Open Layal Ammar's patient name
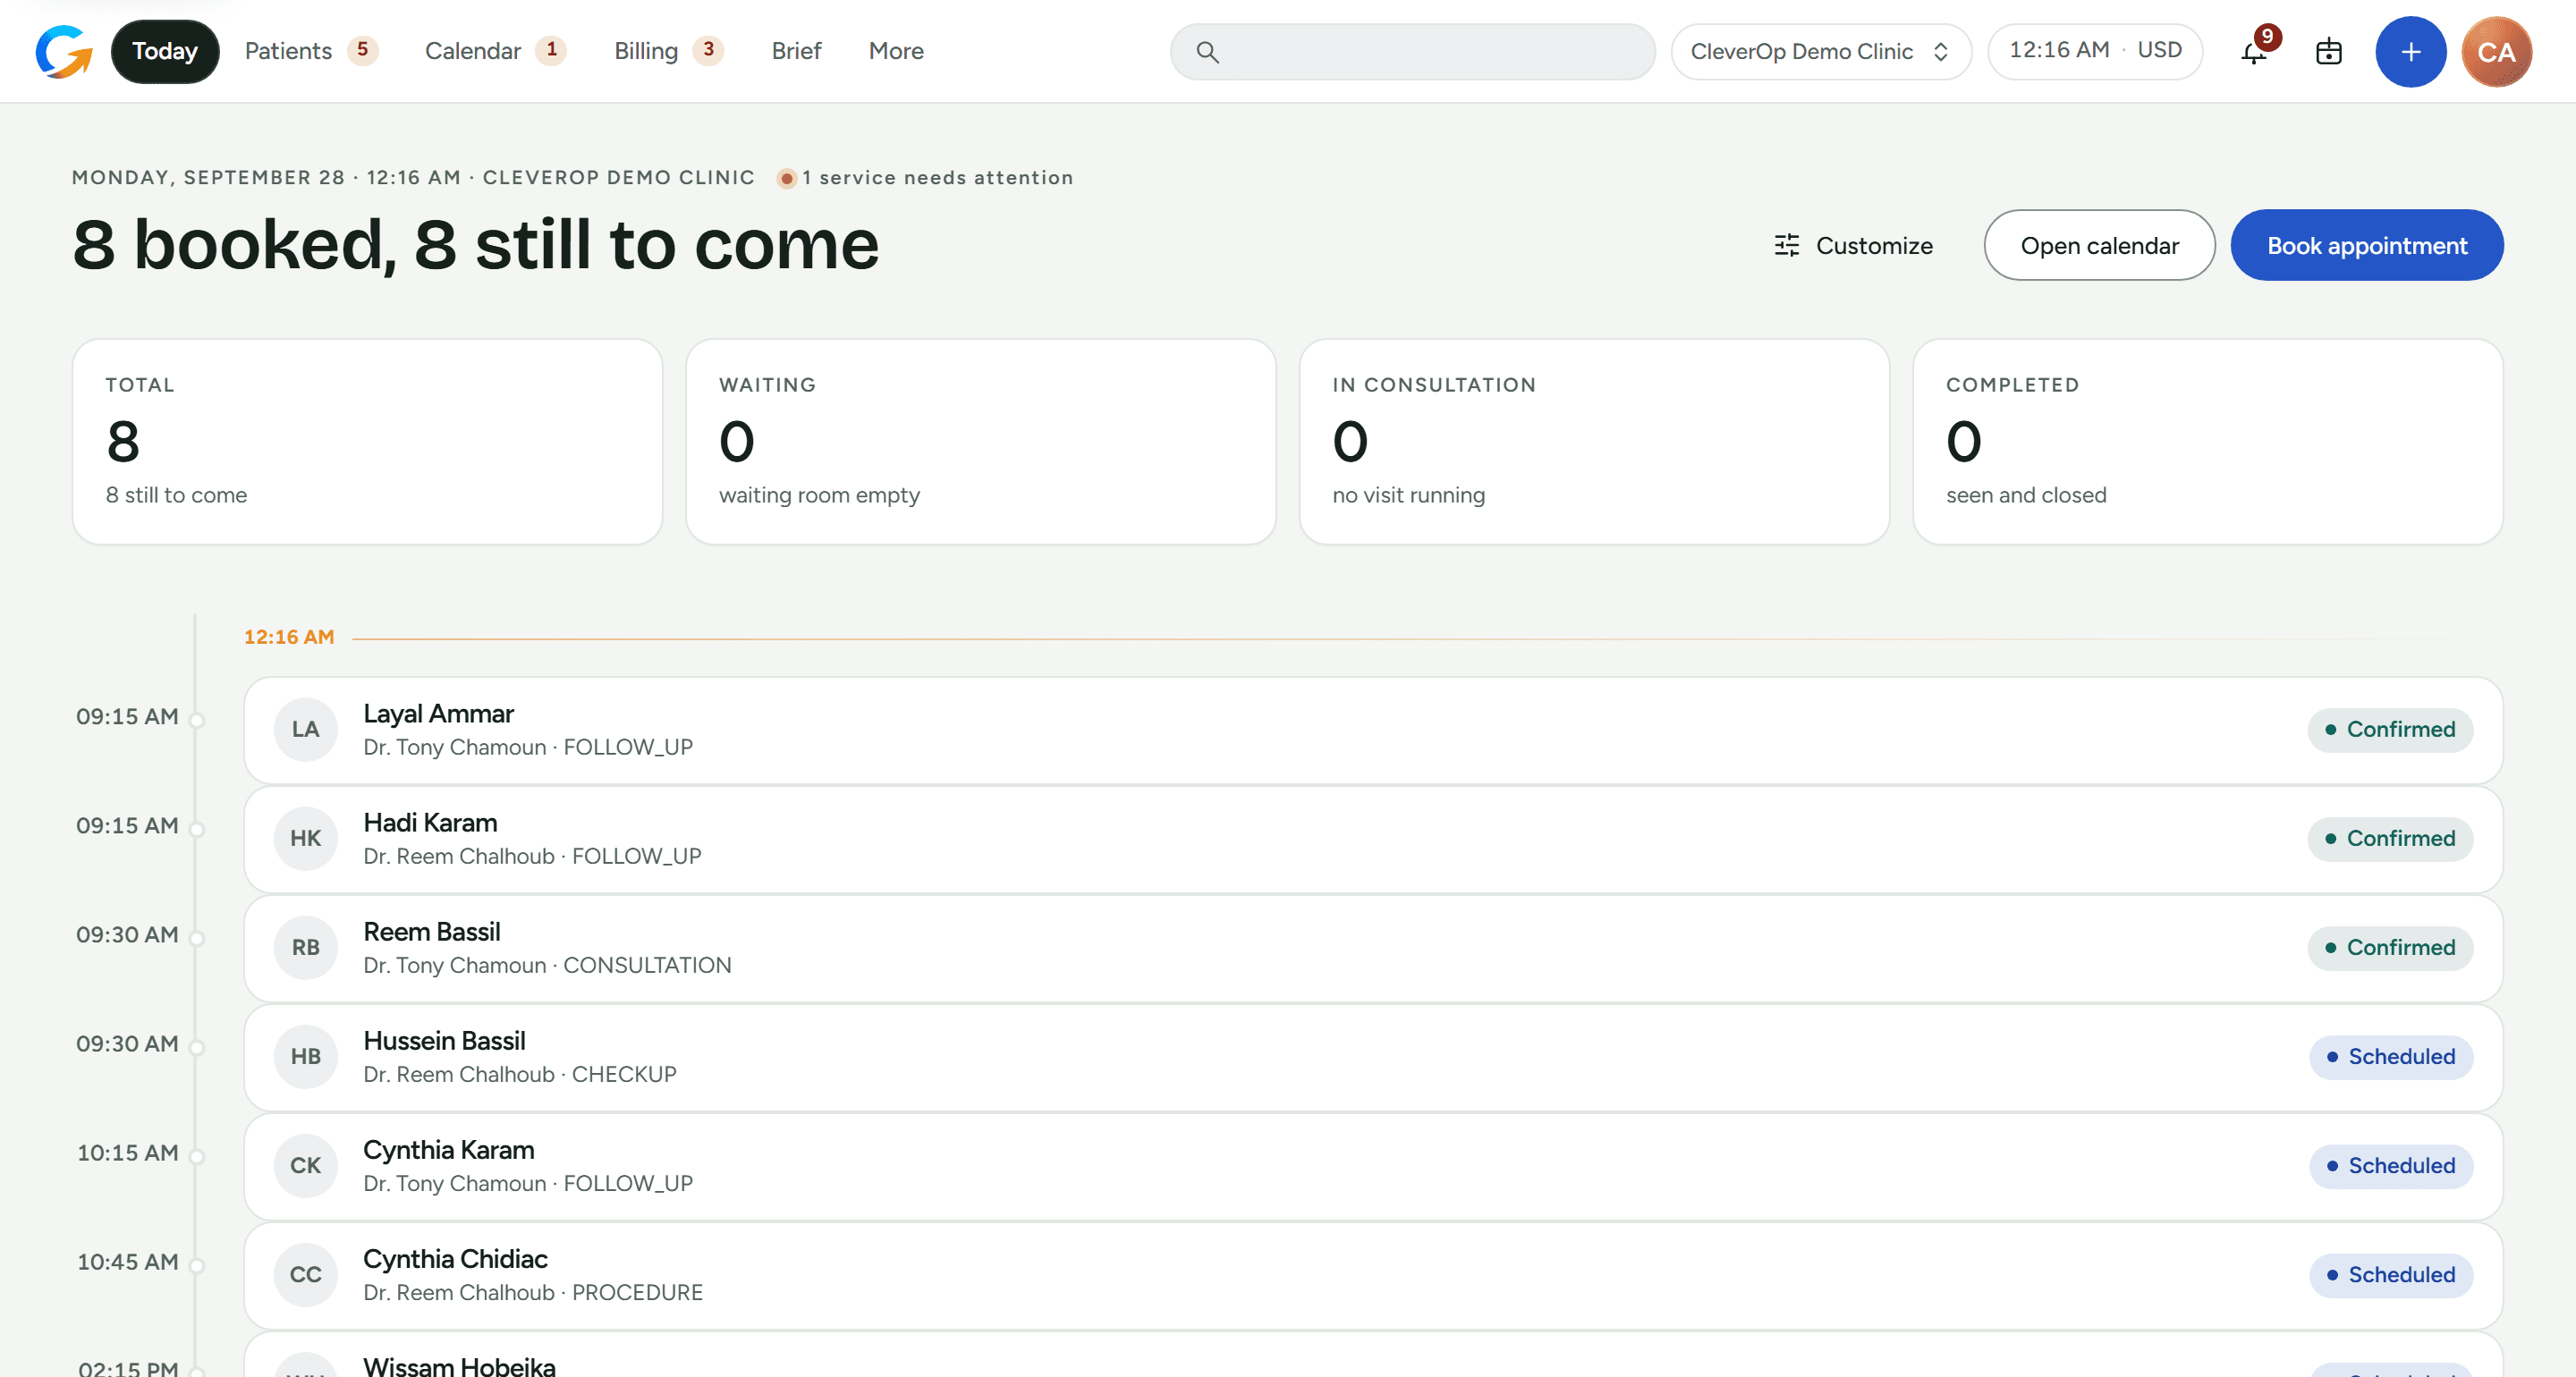 [438, 713]
